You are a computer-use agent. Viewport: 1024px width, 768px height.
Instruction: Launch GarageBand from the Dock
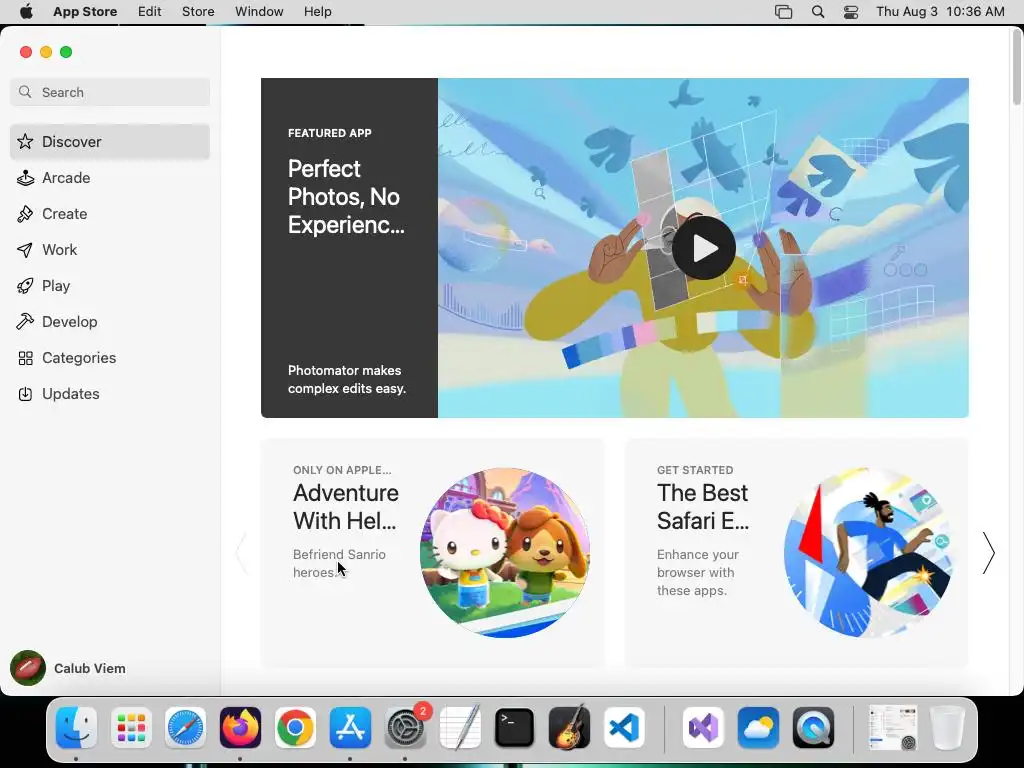[569, 728]
